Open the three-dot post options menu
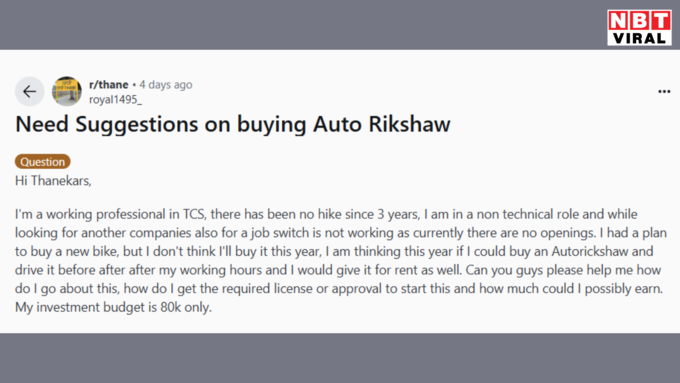Screen dimensions: 680x383 (x=664, y=92)
